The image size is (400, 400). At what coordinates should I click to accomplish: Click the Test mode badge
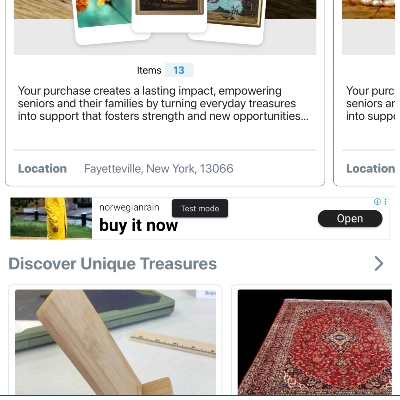pos(200,208)
